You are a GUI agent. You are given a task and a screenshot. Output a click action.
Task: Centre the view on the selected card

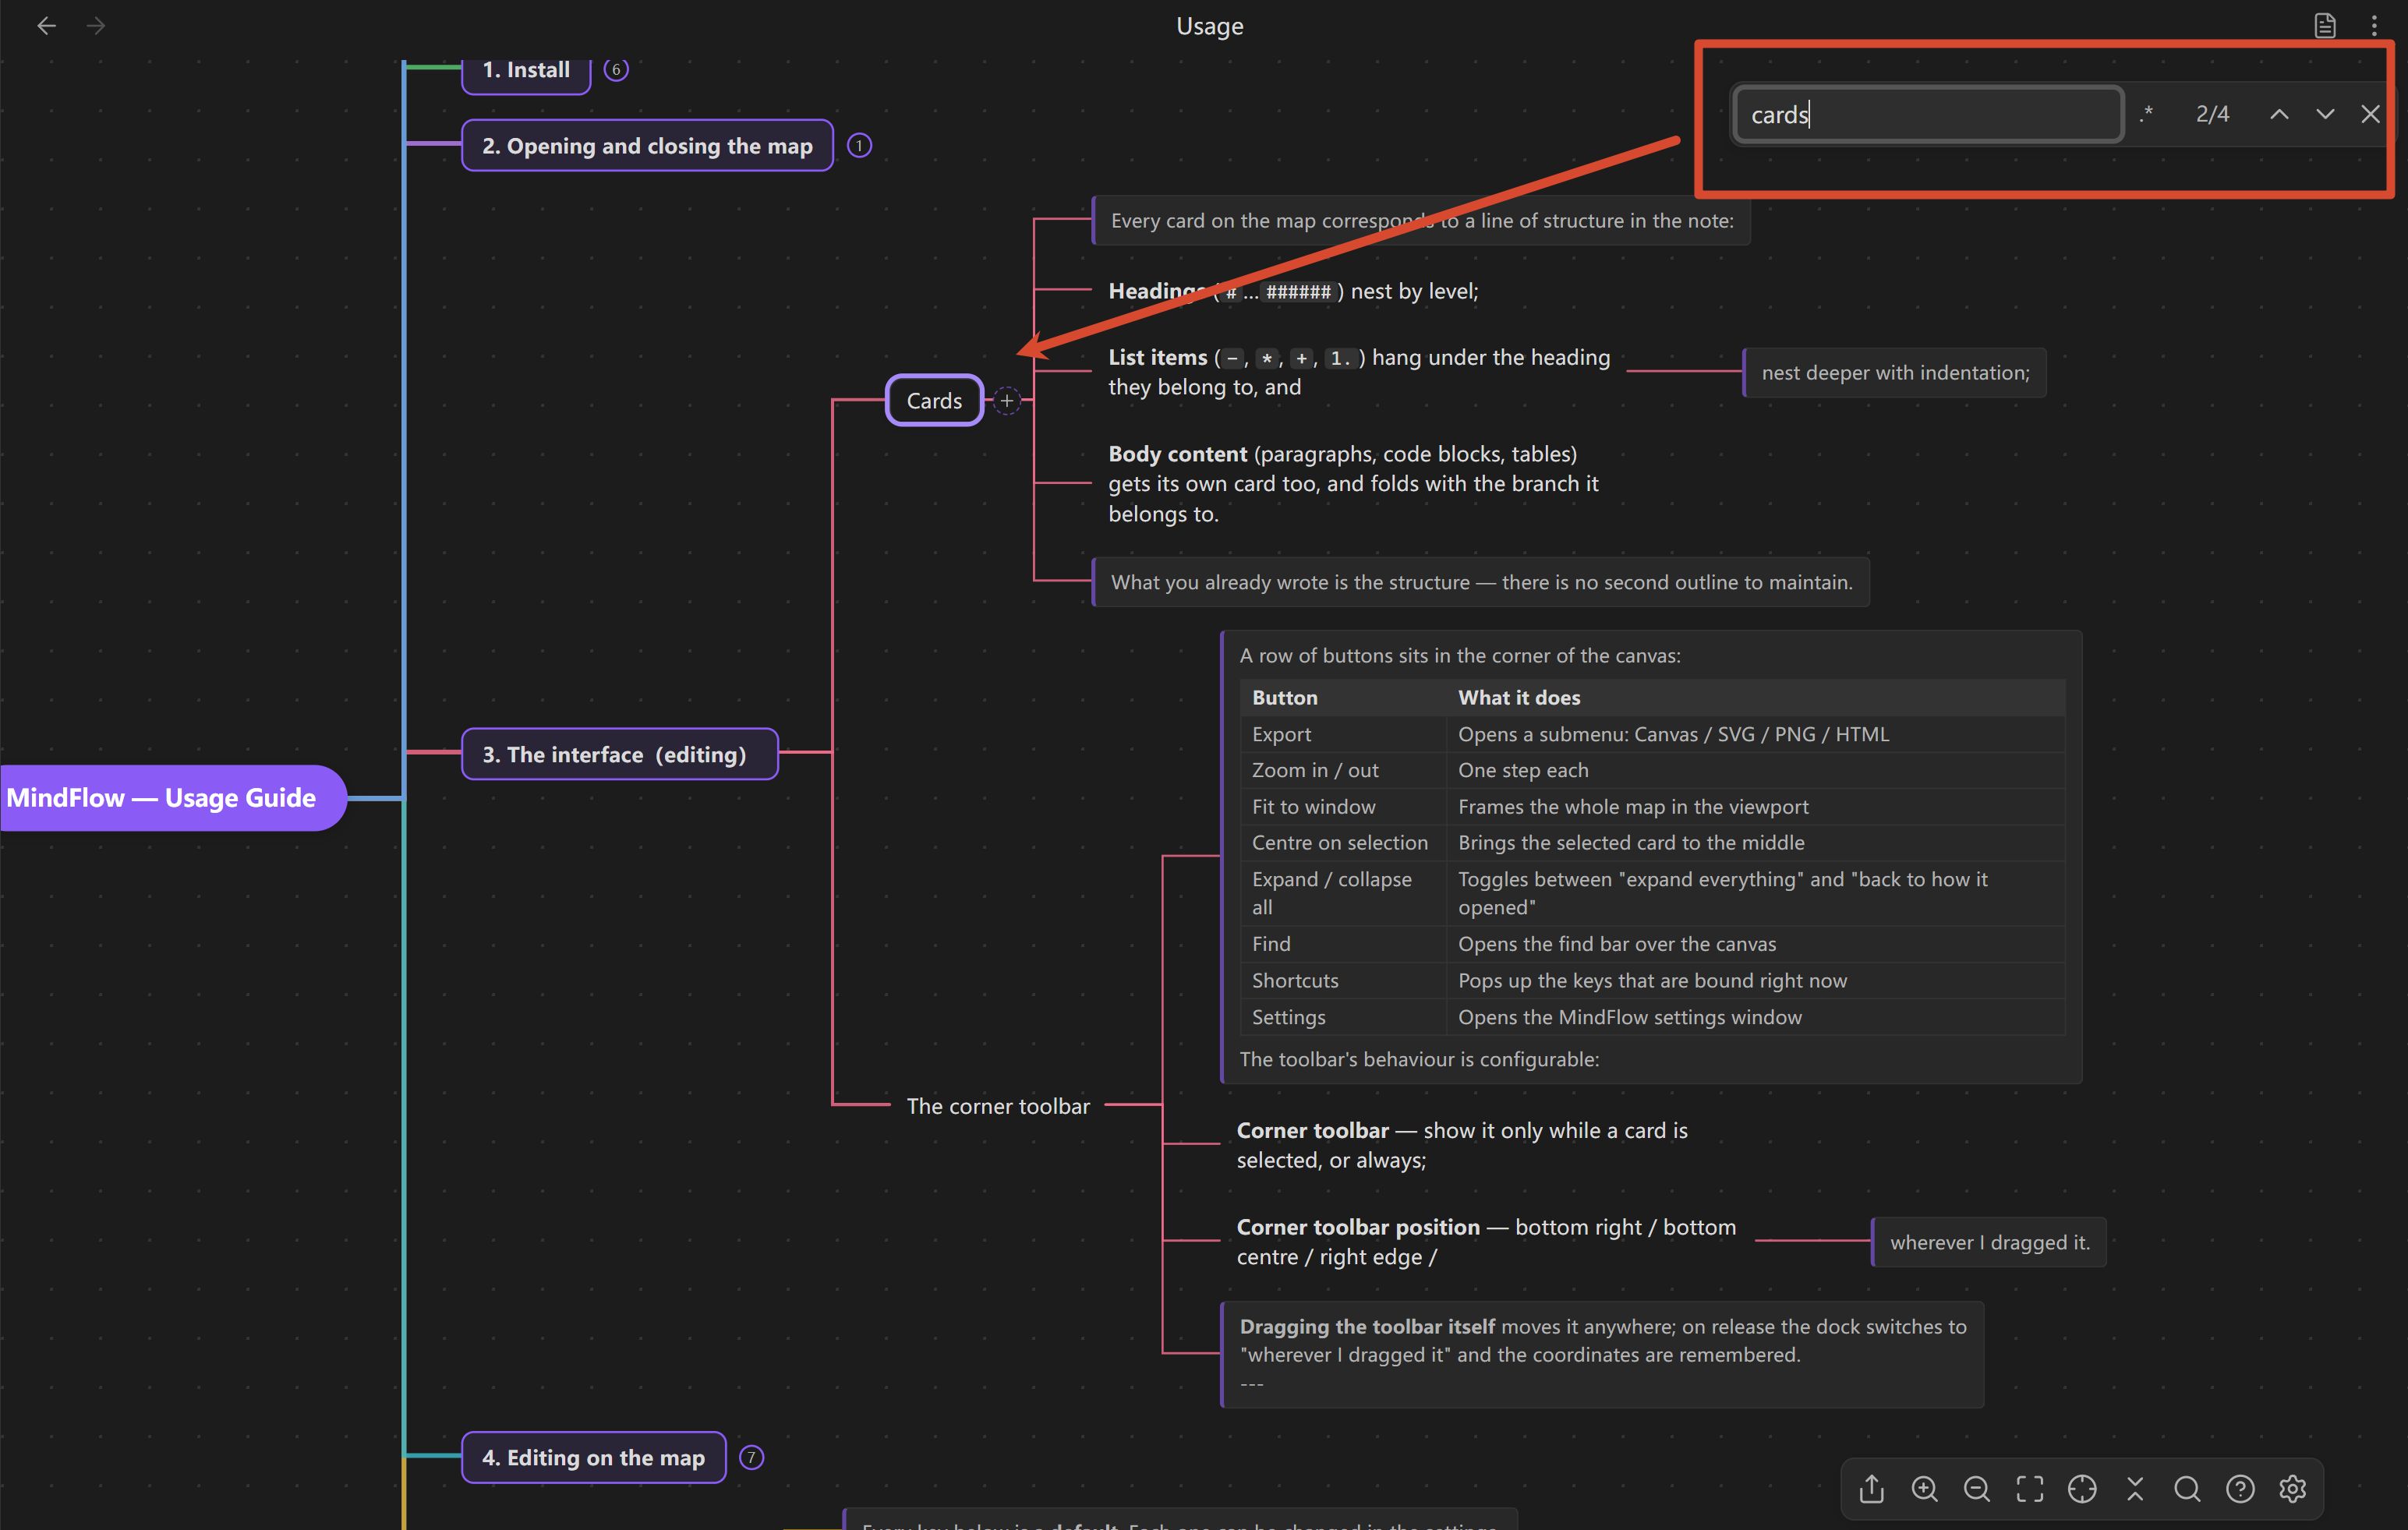point(2082,1489)
